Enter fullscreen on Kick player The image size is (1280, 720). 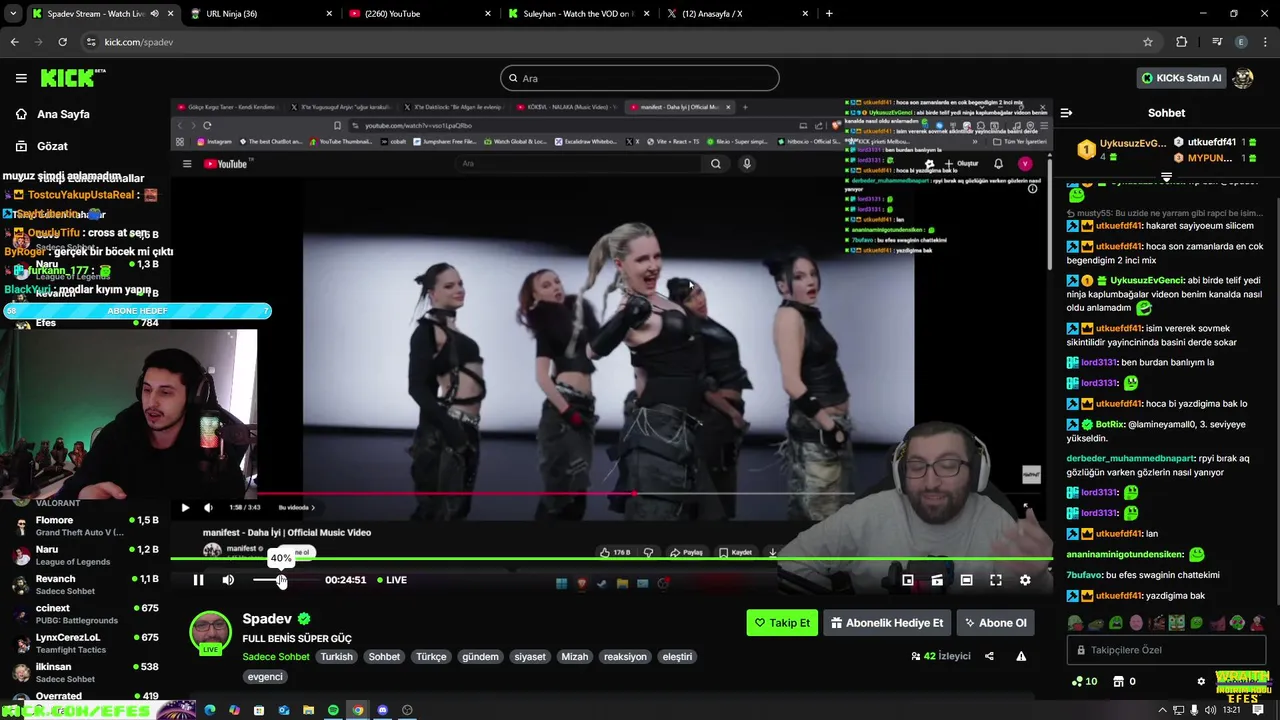tap(996, 580)
